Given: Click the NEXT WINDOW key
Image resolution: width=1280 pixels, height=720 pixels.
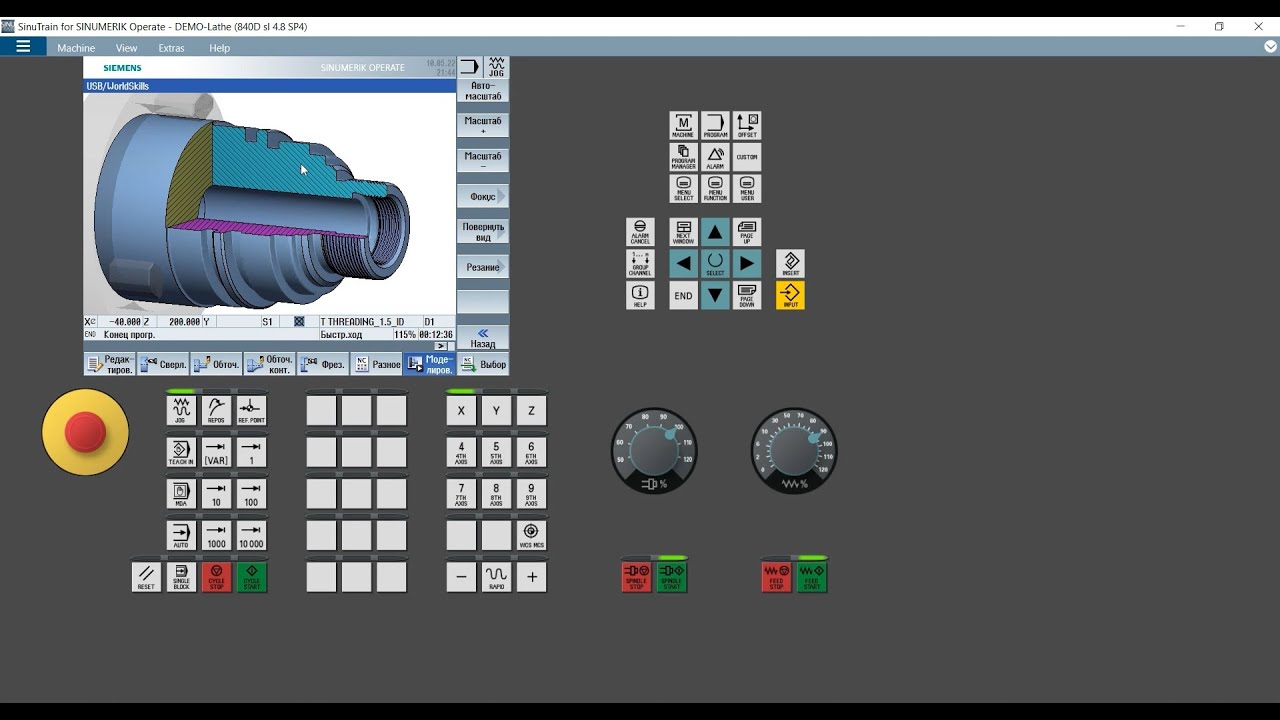Looking at the screenshot, I should (x=683, y=232).
